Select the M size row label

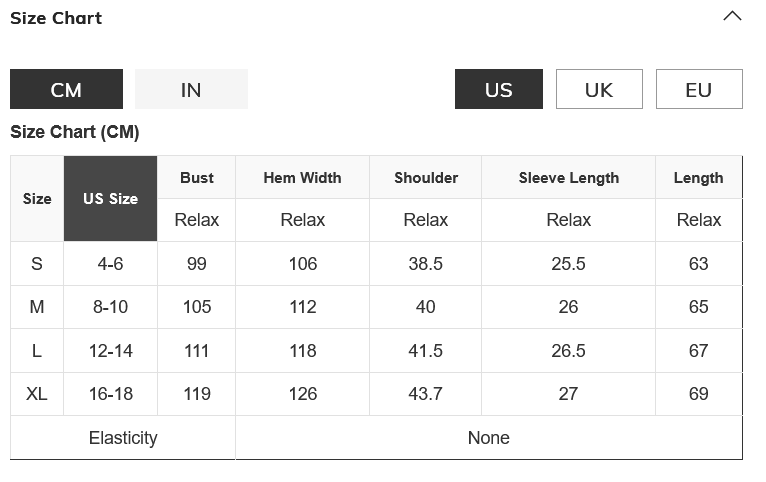(37, 307)
